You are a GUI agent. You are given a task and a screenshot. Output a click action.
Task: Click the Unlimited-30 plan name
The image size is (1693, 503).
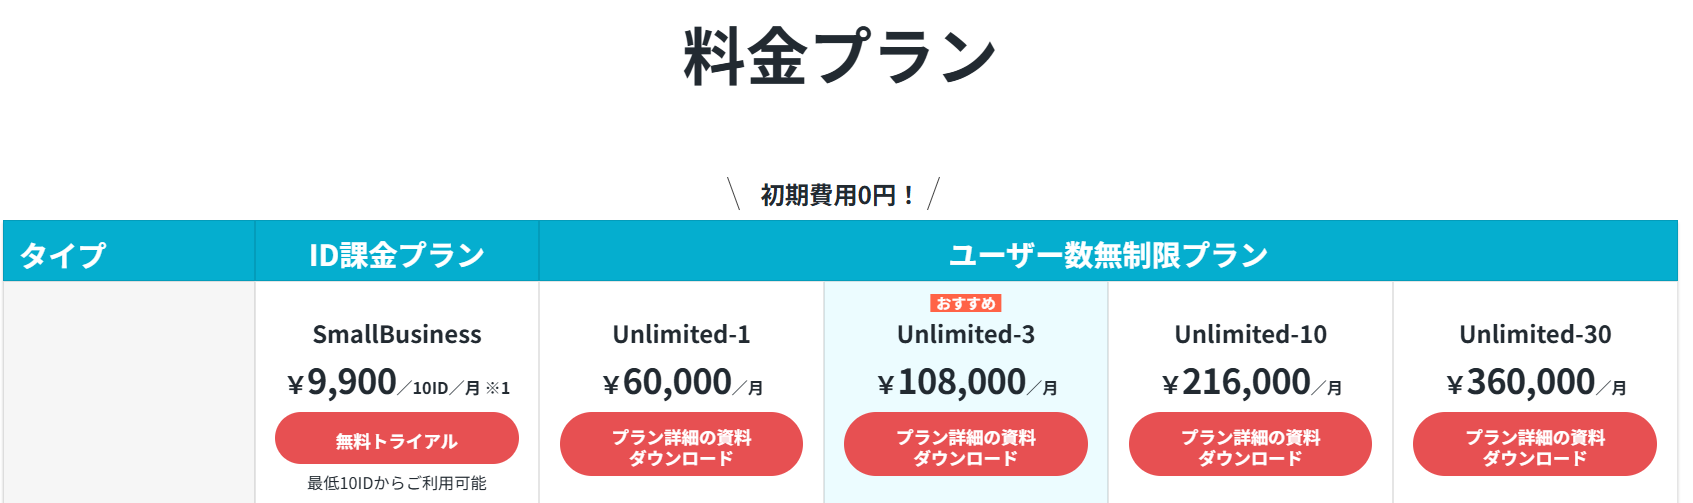coord(1535,334)
